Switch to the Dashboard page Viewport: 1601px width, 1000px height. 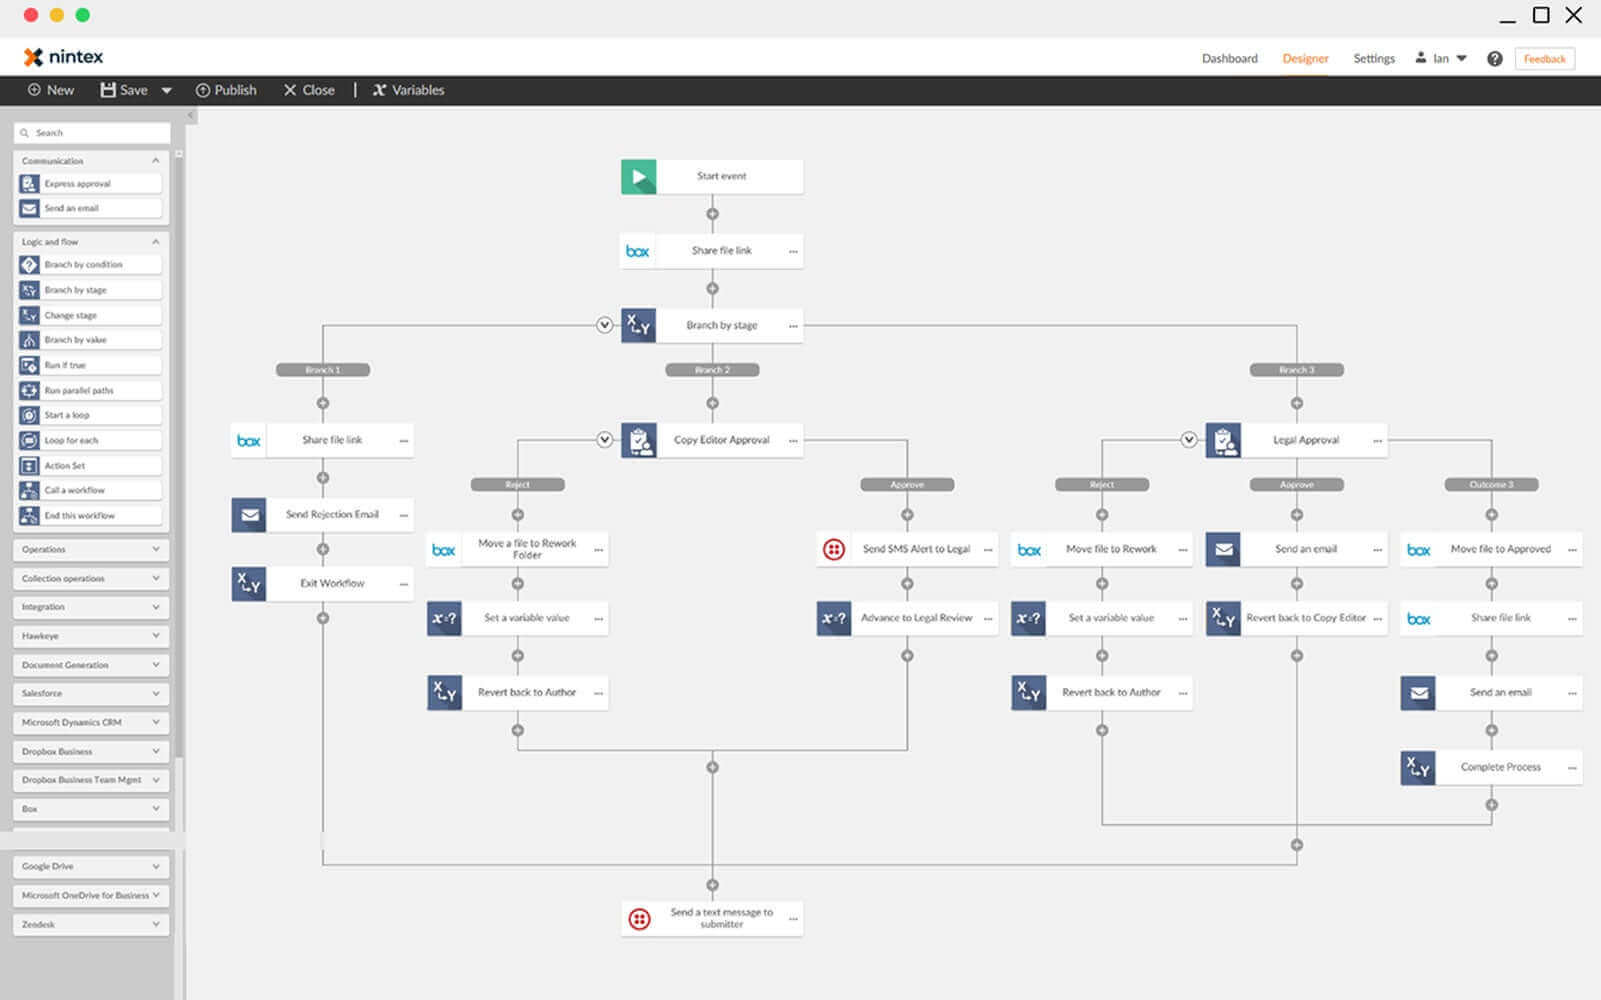(1230, 58)
